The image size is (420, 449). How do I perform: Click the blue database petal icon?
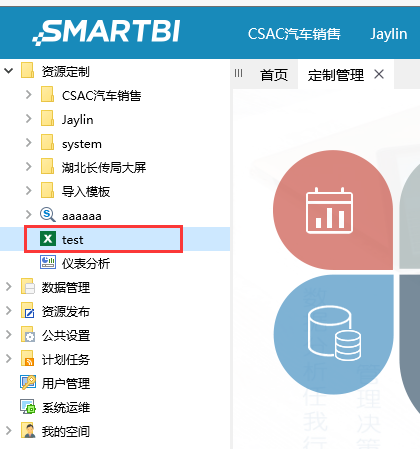[x=334, y=334]
